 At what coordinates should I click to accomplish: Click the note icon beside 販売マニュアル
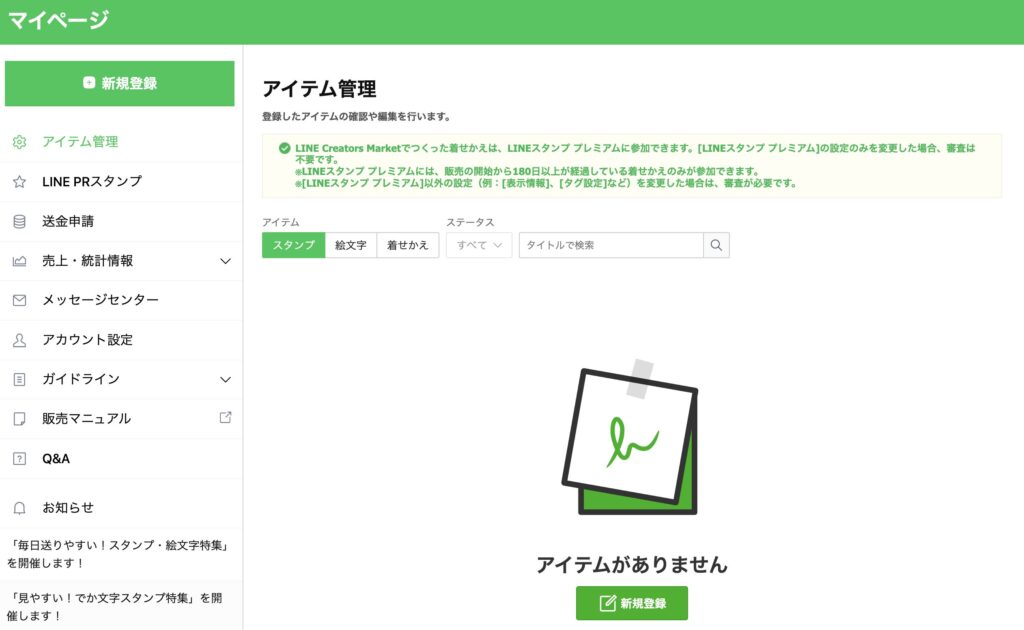coord(20,419)
